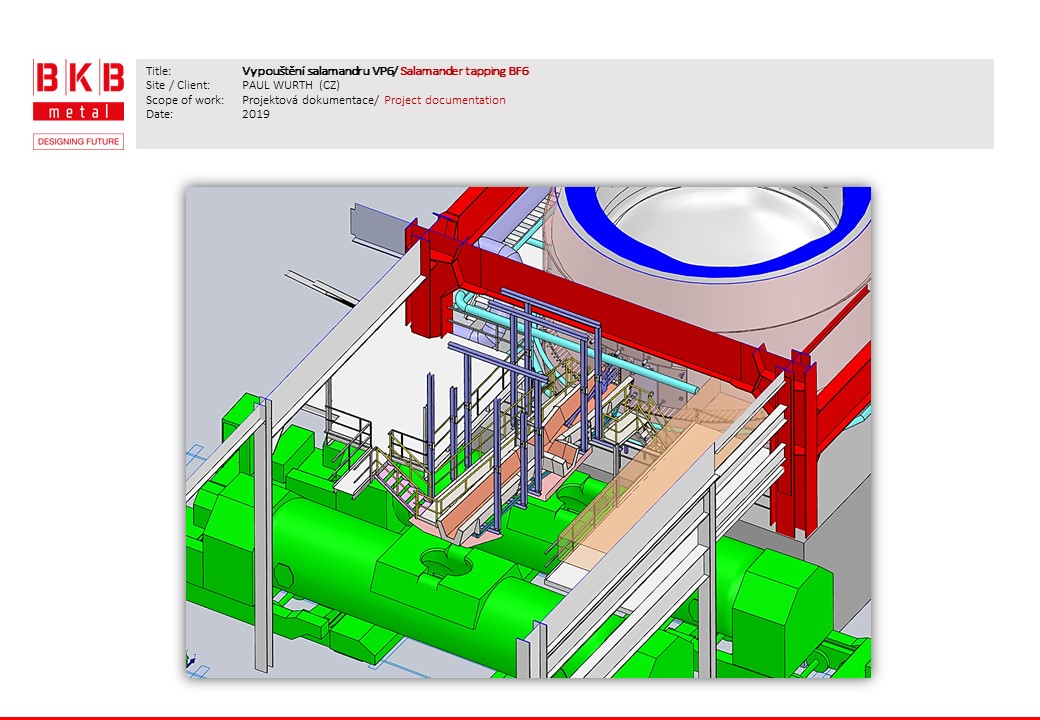Click the DESIGNING FUTURE tagline box
This screenshot has height=720, width=1040.
click(x=79, y=142)
